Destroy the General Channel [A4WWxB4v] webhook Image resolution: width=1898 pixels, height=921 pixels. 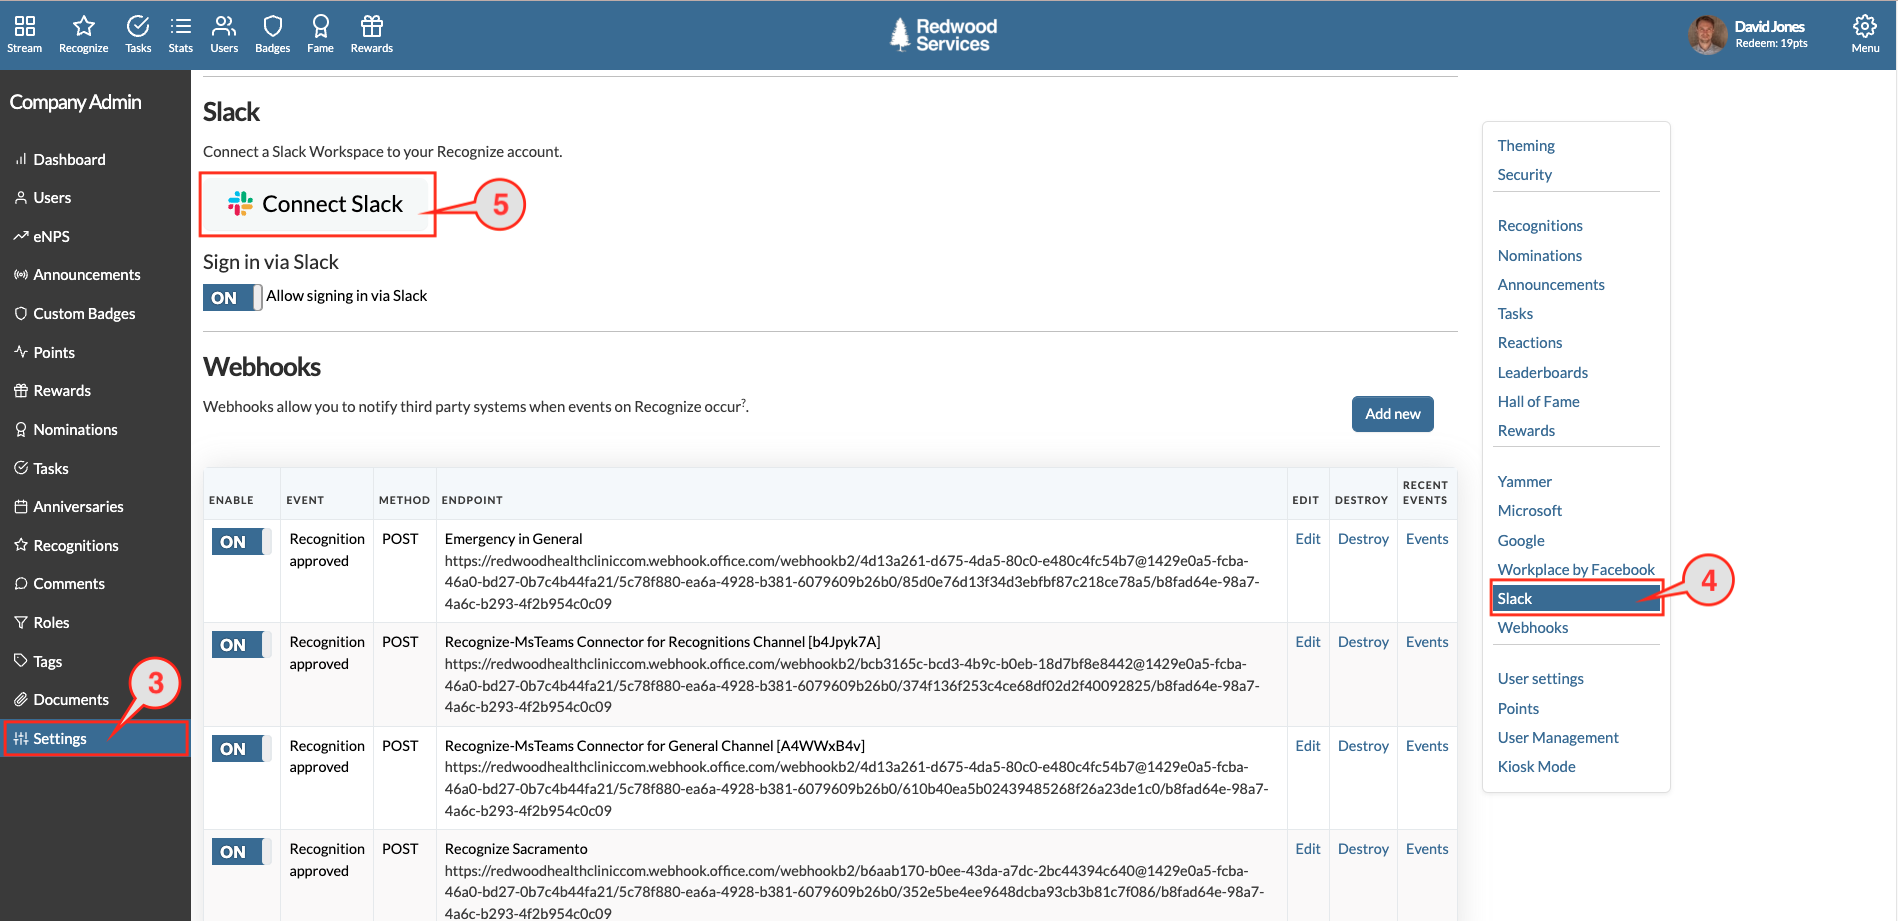(x=1363, y=746)
